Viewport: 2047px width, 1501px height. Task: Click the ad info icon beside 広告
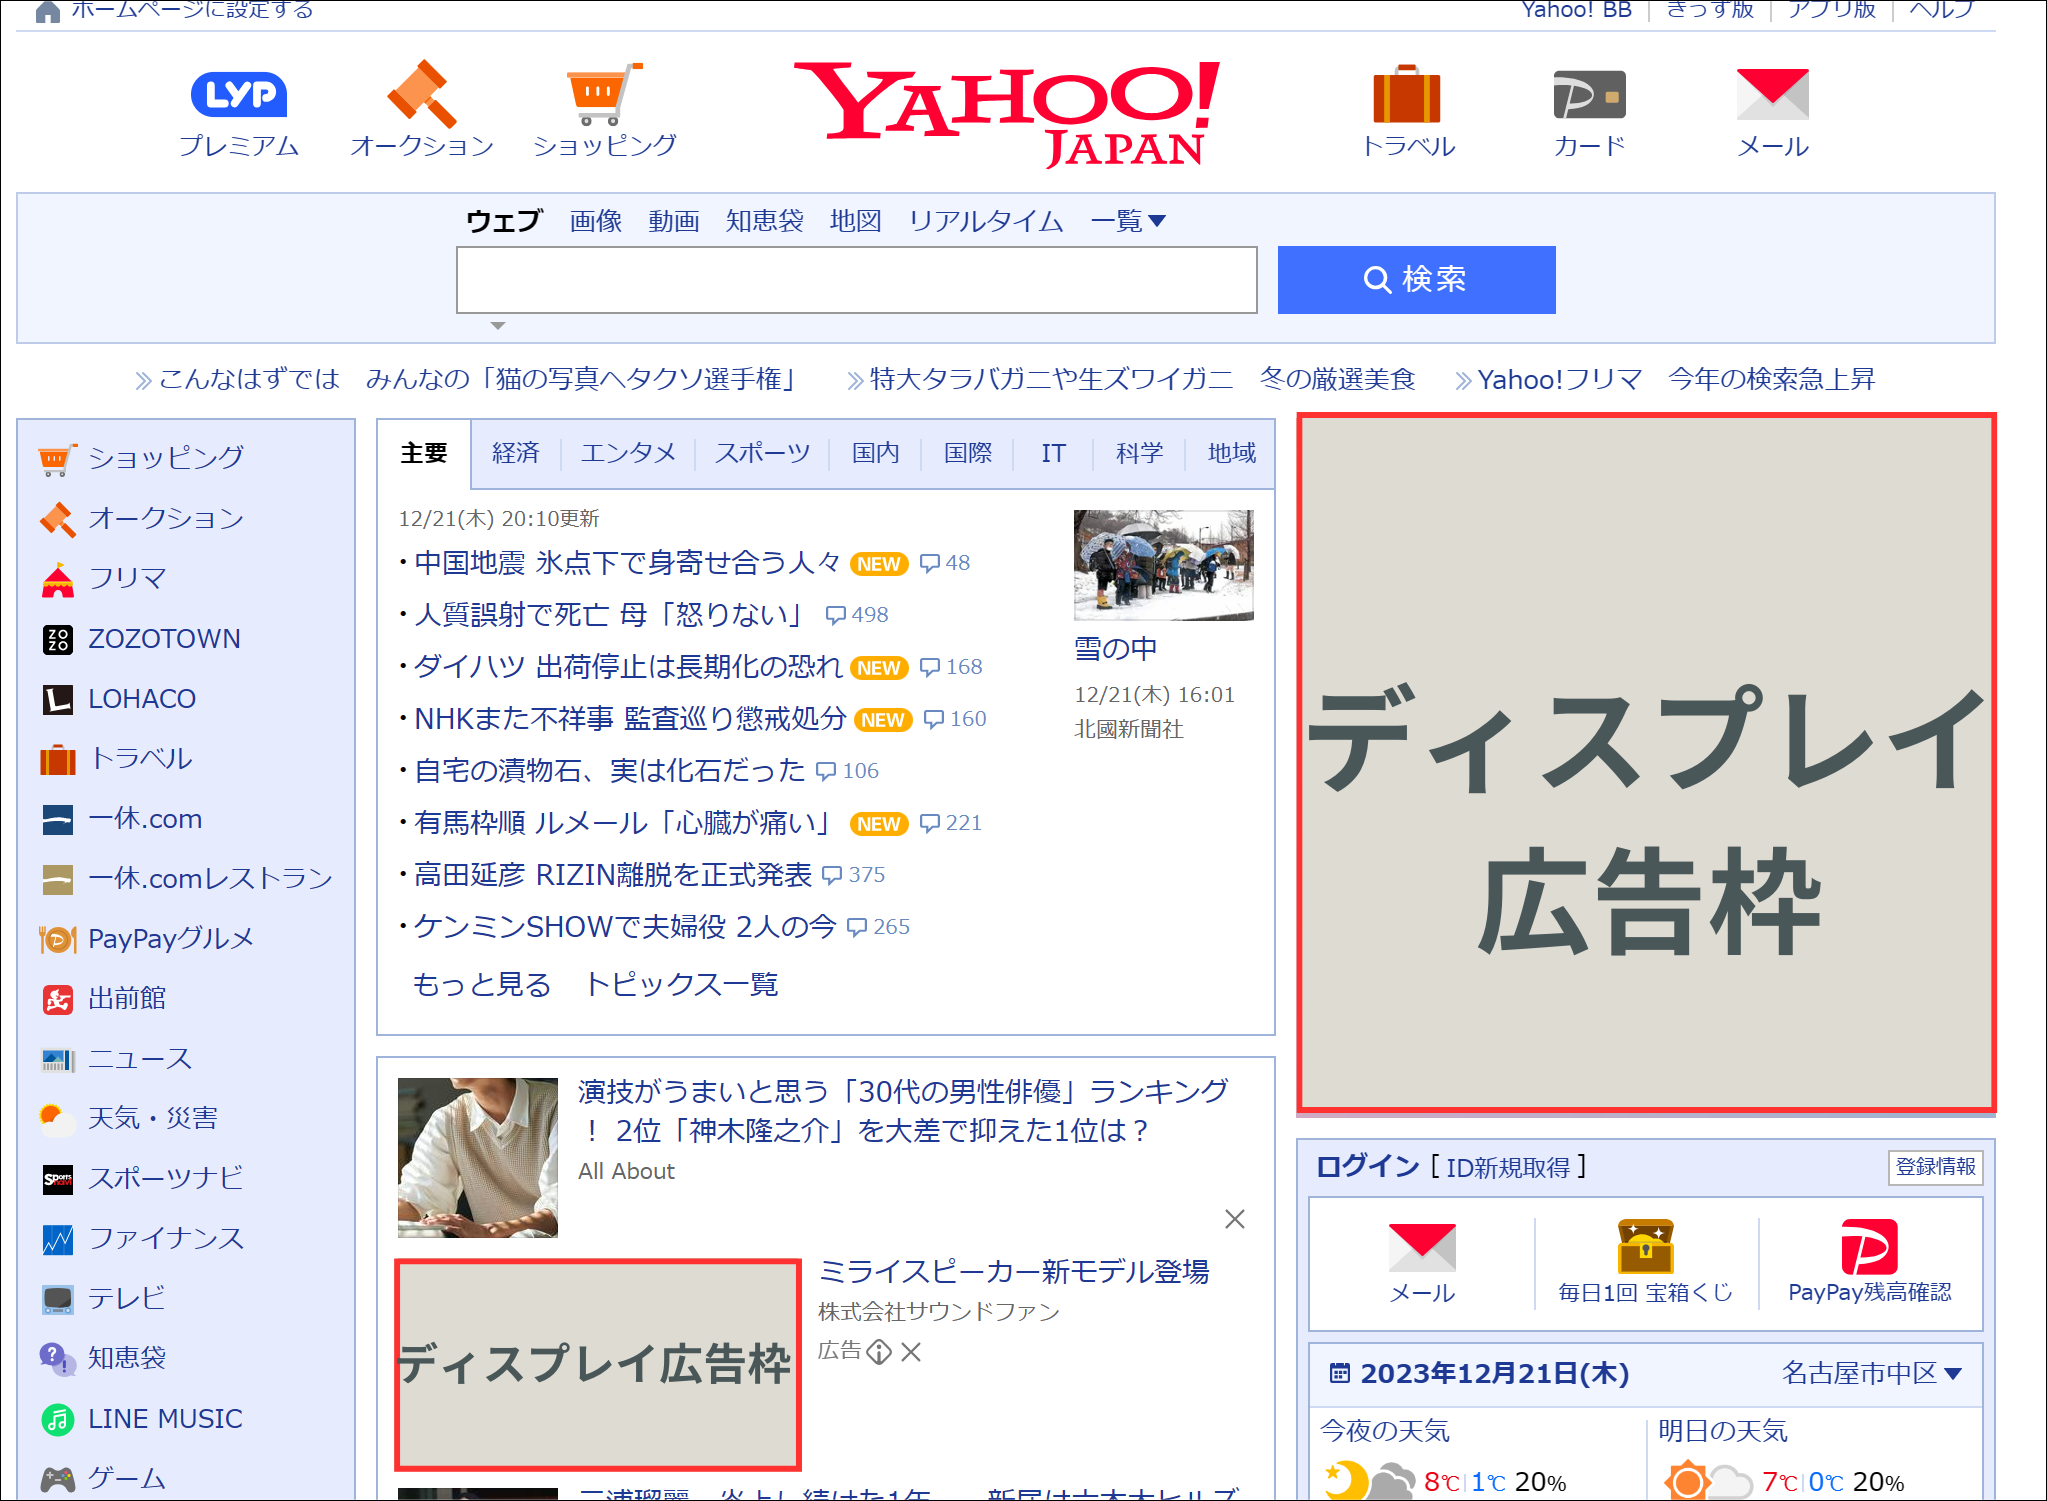coord(879,1352)
